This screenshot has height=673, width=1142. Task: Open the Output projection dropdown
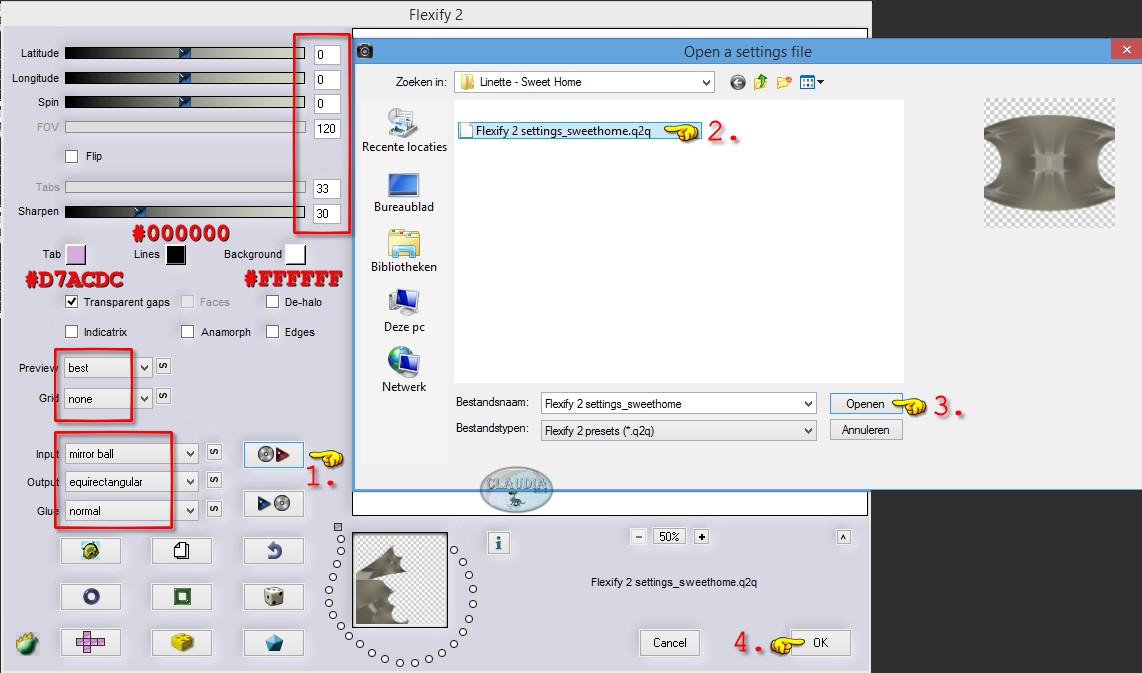coord(131,482)
